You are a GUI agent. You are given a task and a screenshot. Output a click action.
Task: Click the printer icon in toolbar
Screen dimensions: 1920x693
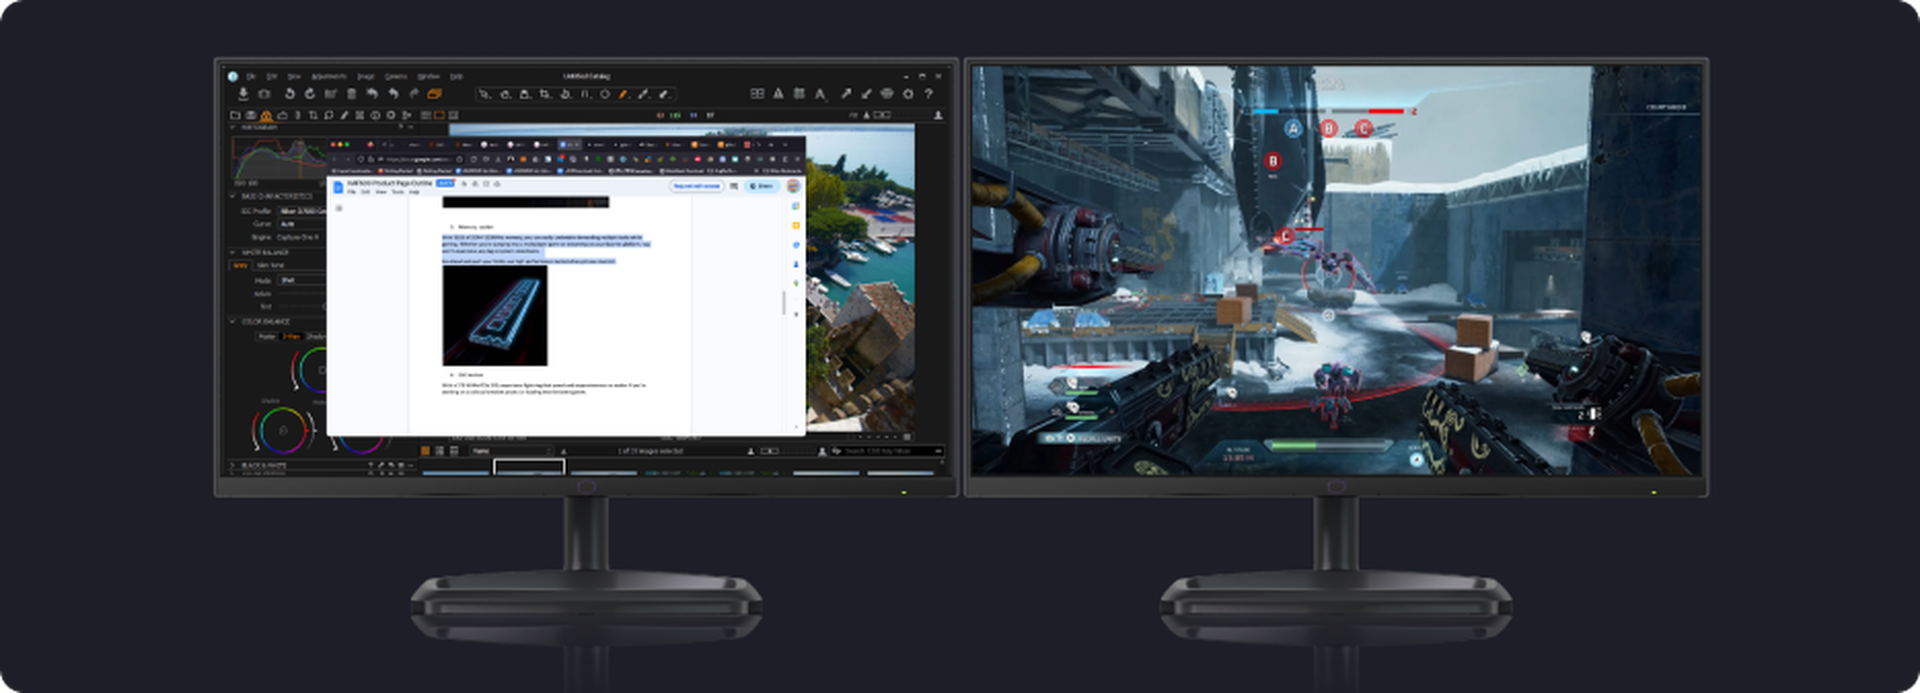pos(887,93)
